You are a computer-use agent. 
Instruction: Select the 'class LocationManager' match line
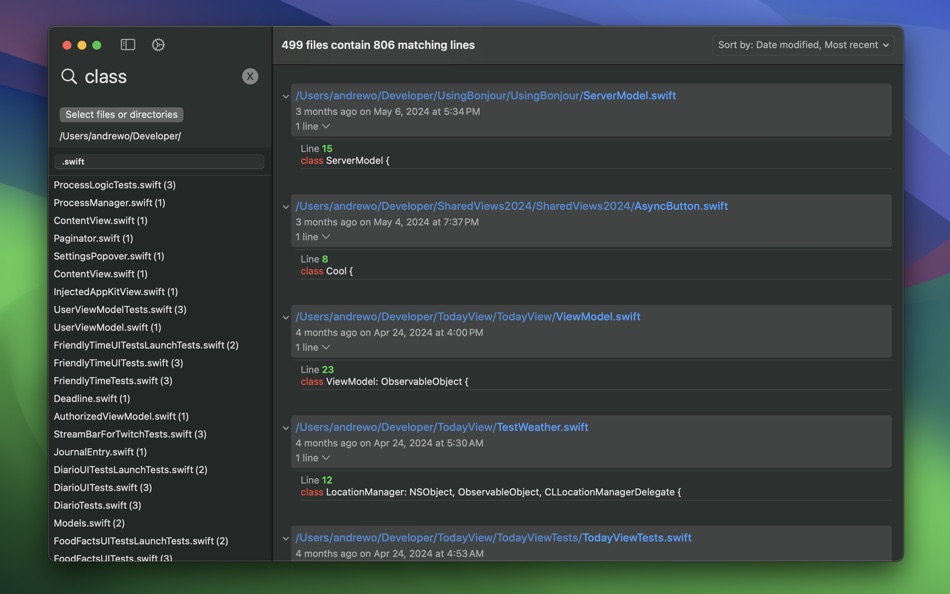click(491, 492)
